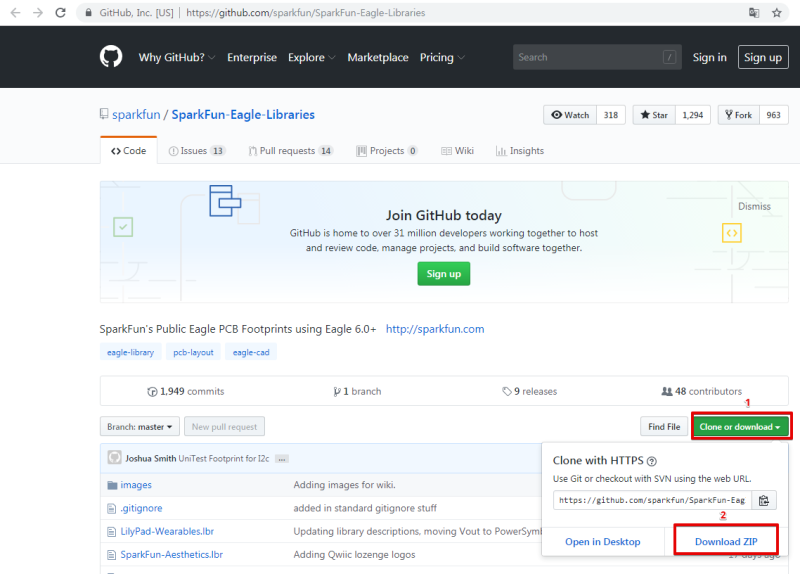Open the Pull requests tab

click(x=291, y=151)
